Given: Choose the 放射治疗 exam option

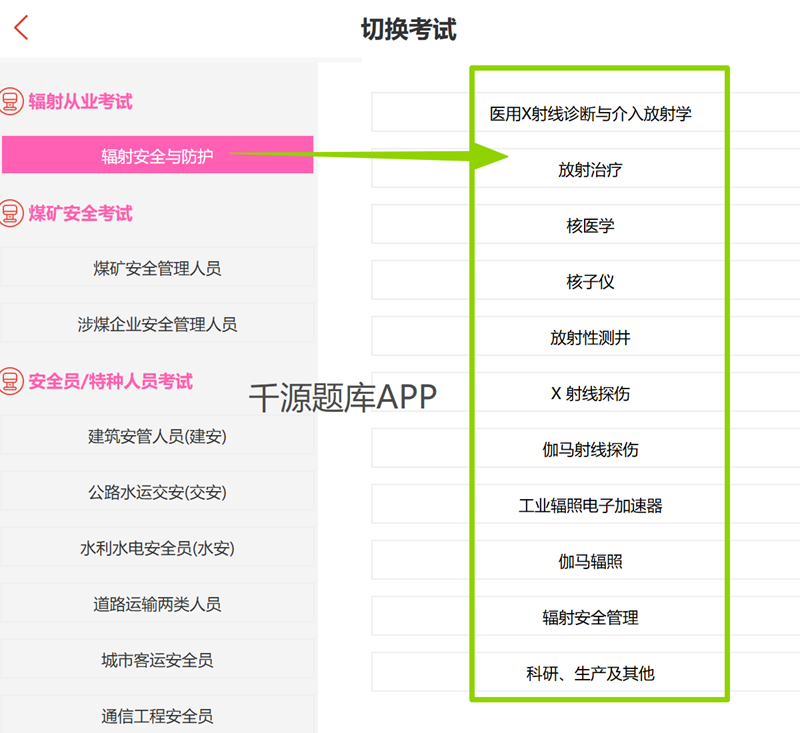Looking at the screenshot, I should pyautogui.click(x=590, y=170).
